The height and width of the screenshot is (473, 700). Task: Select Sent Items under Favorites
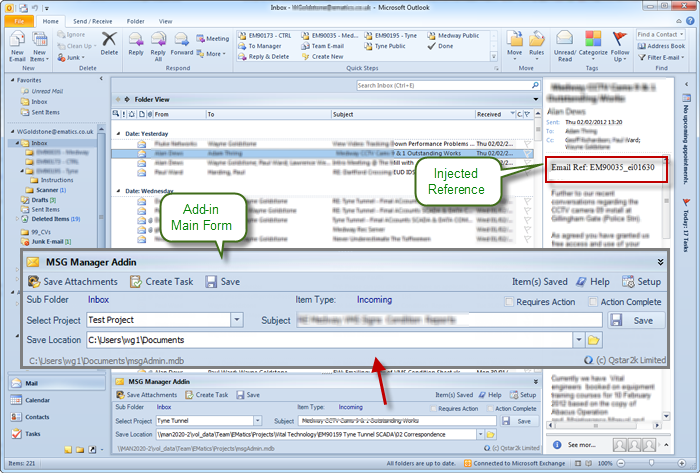click(x=40, y=112)
